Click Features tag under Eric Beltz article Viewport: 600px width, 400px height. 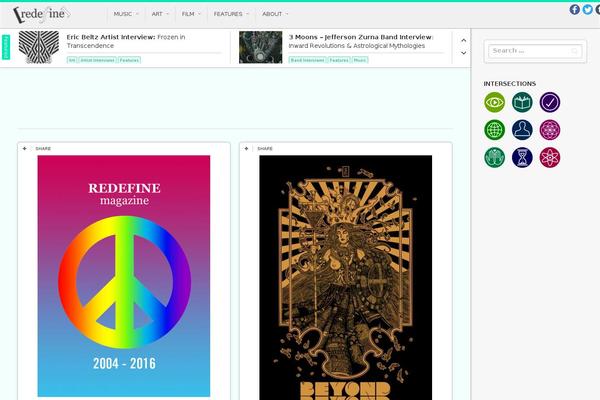(129, 60)
